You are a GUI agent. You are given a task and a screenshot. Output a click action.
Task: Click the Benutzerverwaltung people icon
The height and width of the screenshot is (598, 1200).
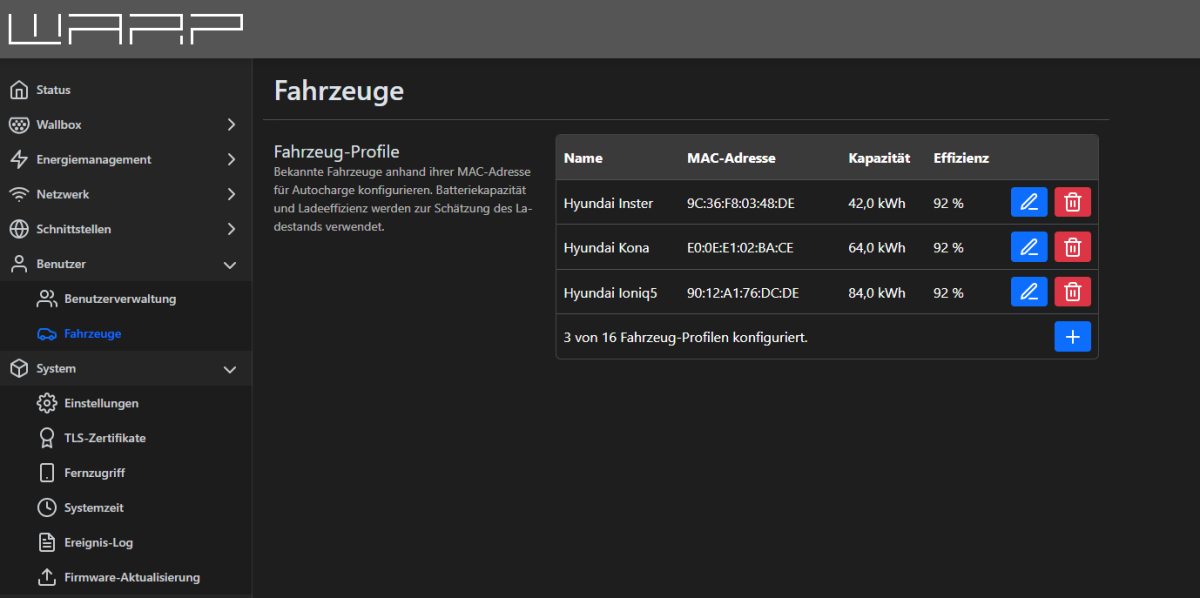coord(47,299)
